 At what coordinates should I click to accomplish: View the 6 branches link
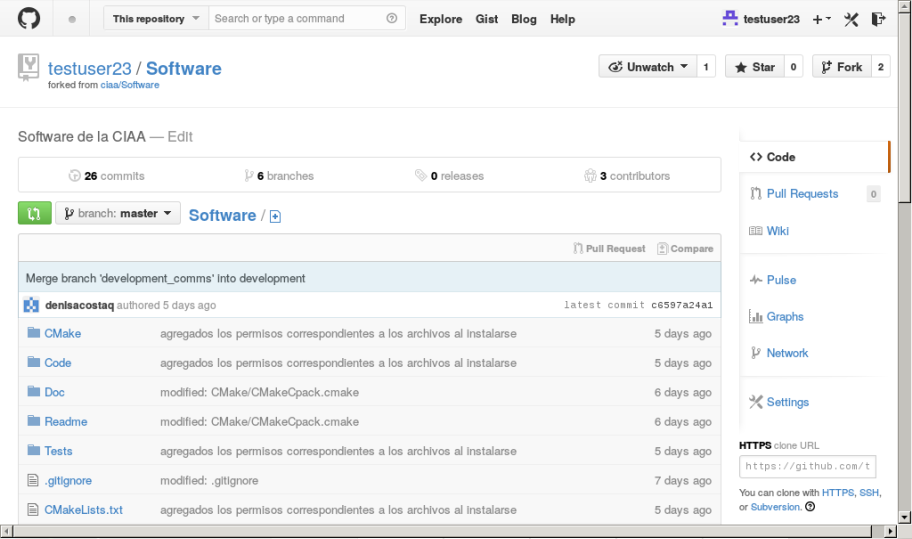(279, 176)
